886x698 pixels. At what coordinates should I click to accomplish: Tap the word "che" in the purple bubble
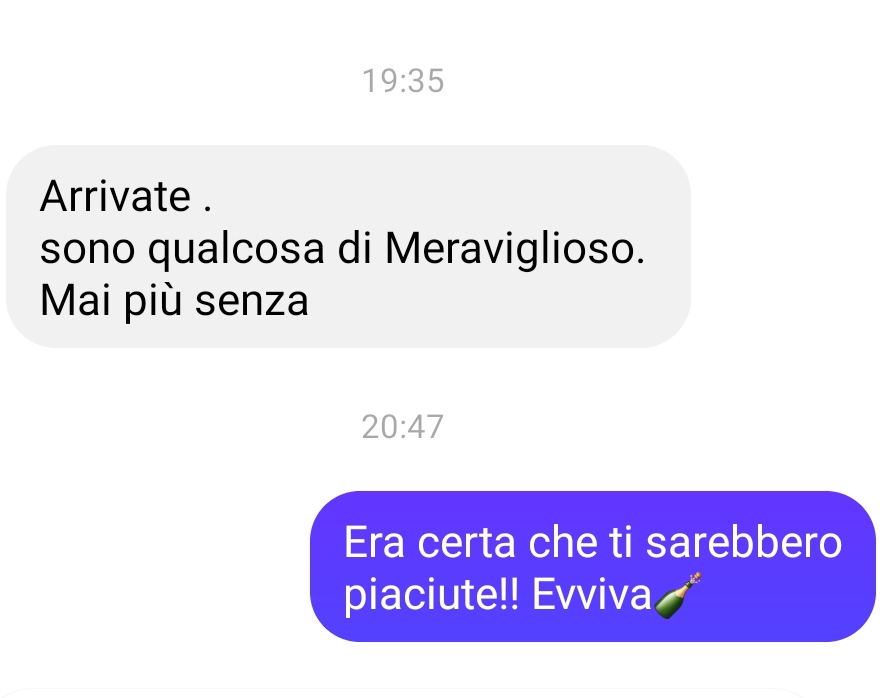pos(563,543)
